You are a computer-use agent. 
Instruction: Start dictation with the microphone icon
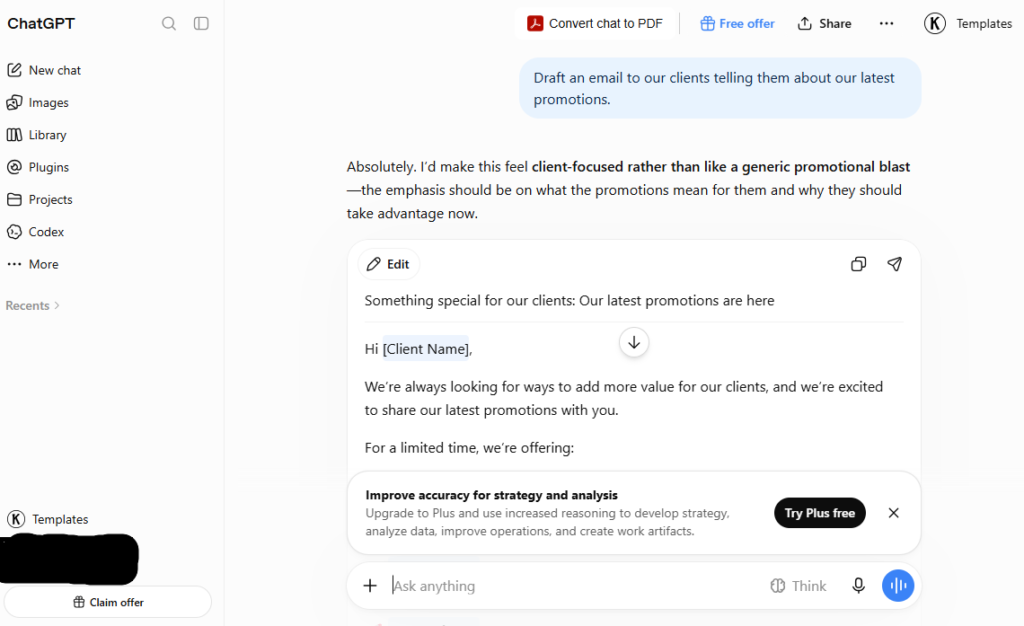coord(858,586)
